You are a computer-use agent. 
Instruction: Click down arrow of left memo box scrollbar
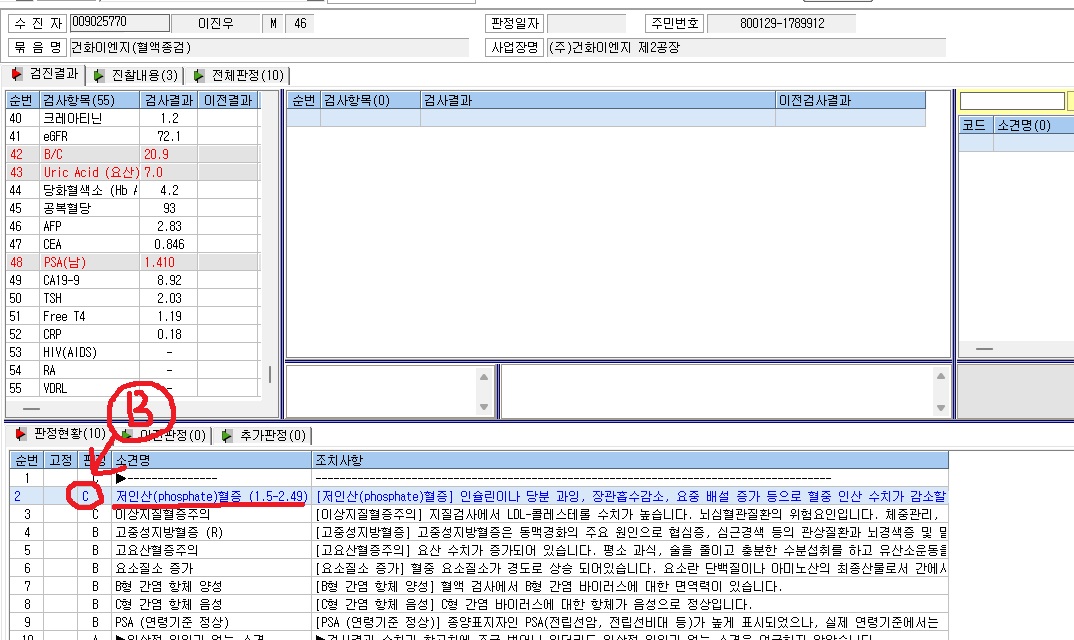(x=484, y=407)
